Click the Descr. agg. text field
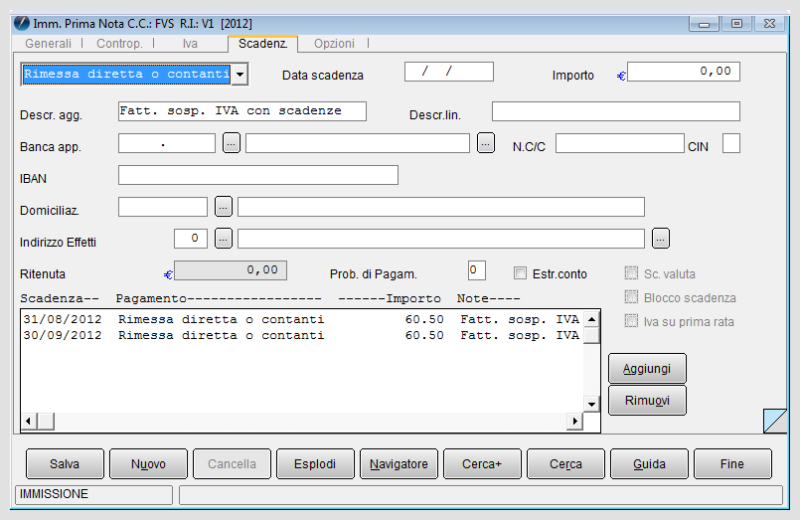This screenshot has width=800, height=520. click(x=242, y=111)
